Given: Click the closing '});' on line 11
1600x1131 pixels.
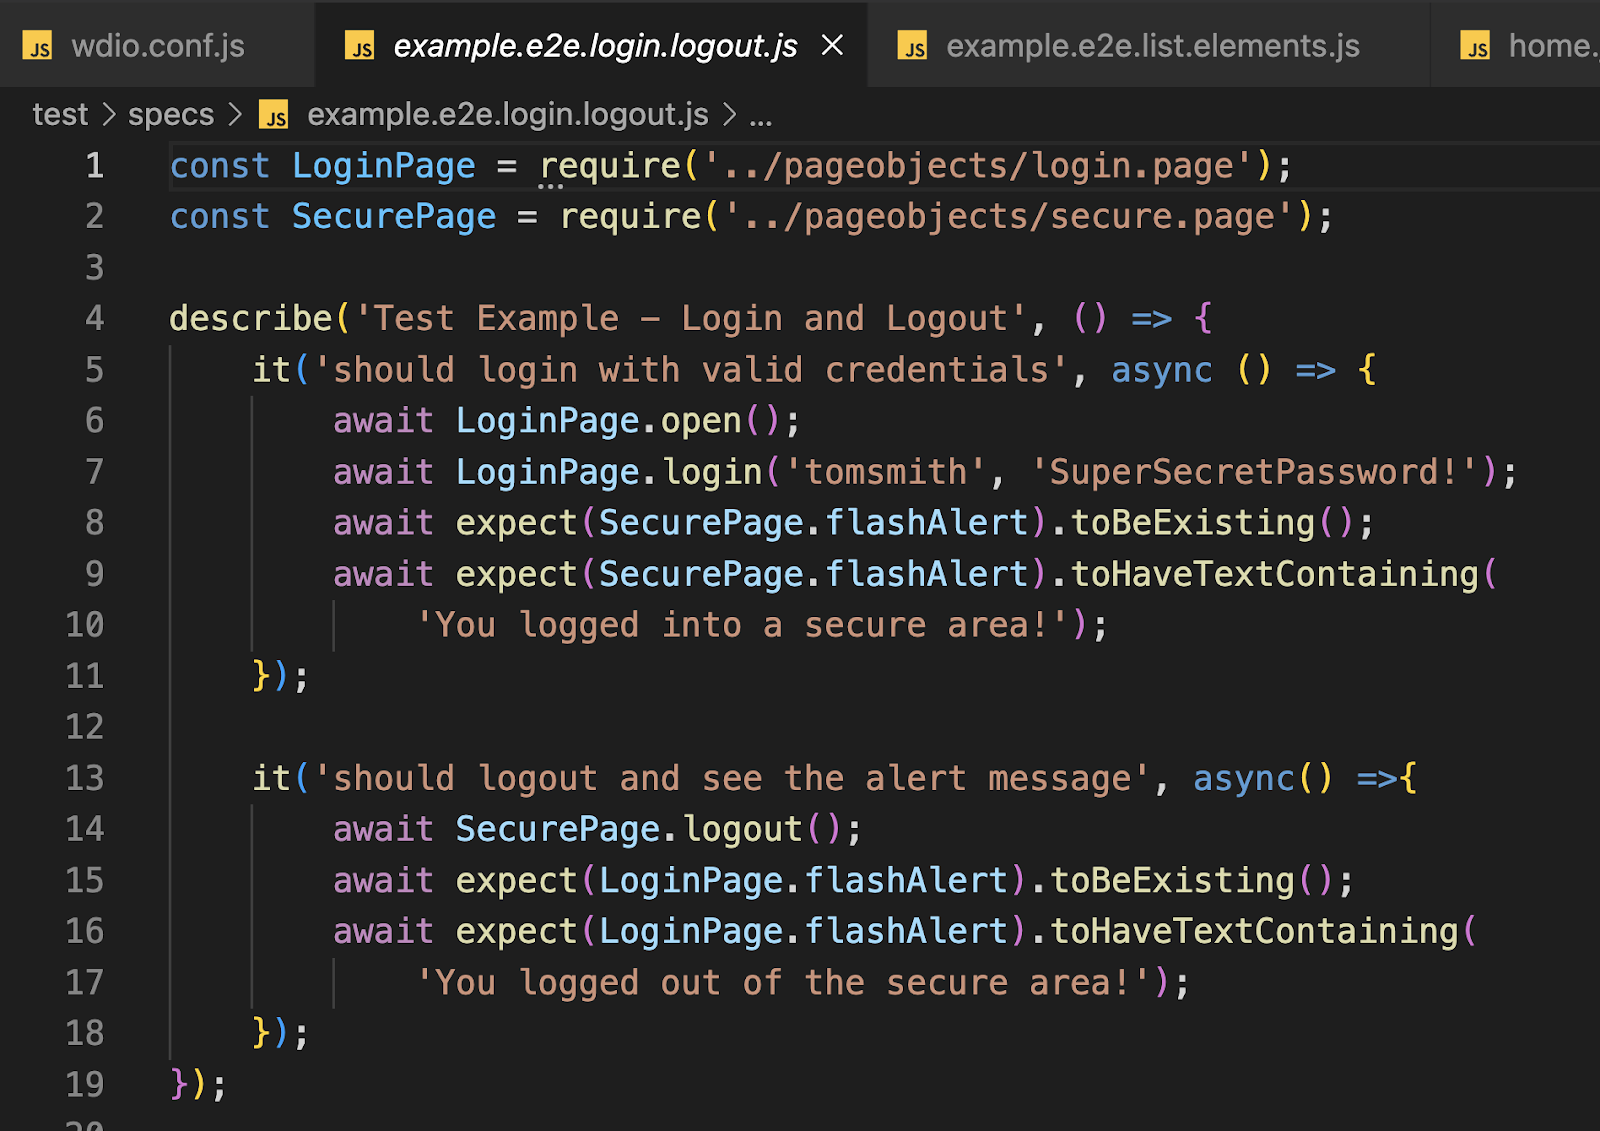Looking at the screenshot, I should (280, 675).
